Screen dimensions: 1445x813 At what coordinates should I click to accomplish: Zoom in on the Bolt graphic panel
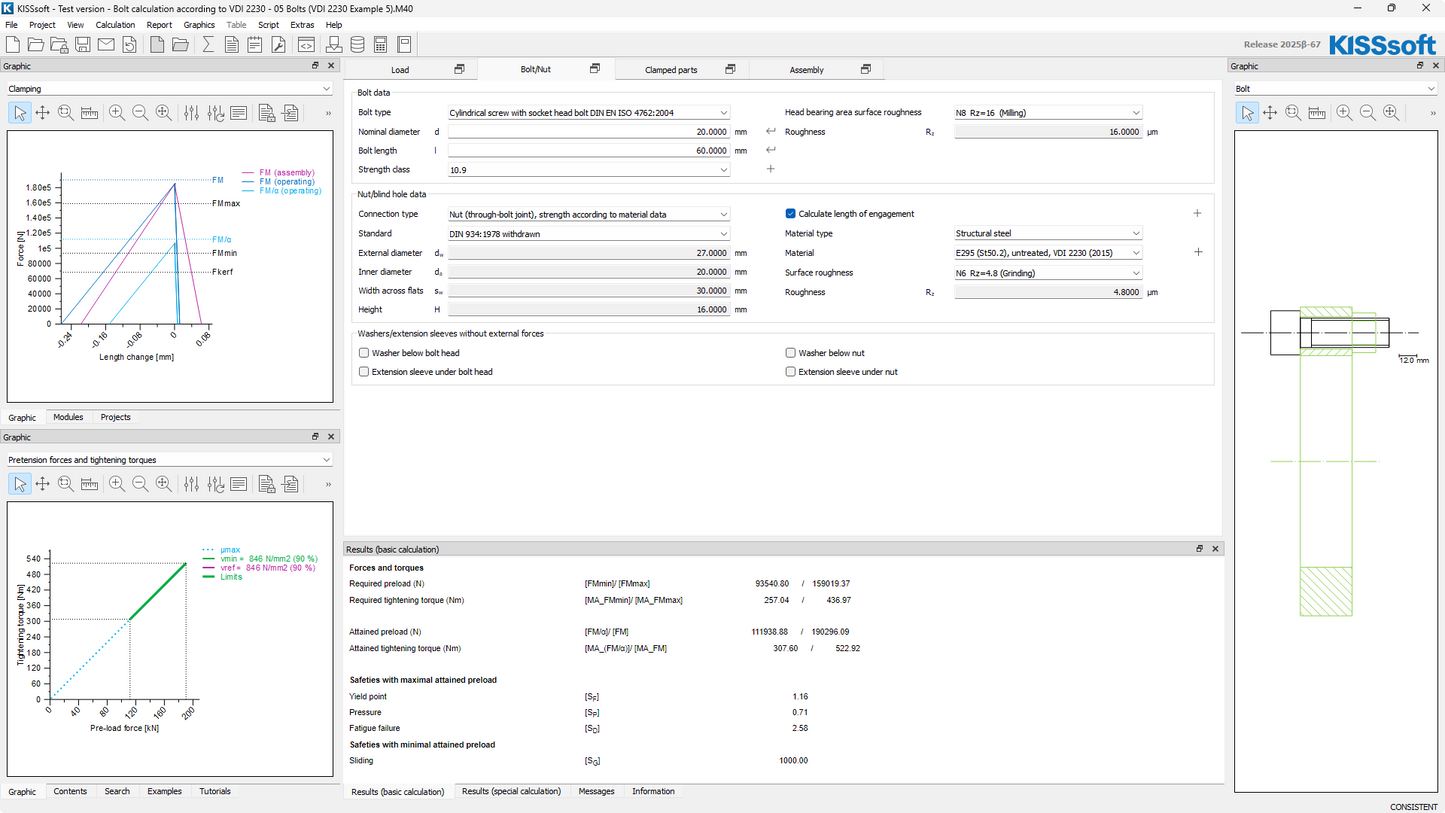click(x=1344, y=113)
